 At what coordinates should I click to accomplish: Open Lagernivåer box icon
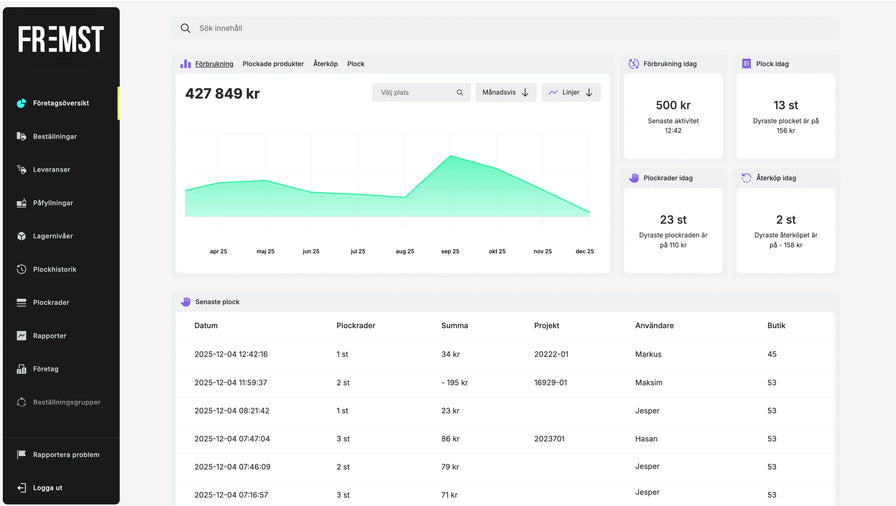pos(21,236)
